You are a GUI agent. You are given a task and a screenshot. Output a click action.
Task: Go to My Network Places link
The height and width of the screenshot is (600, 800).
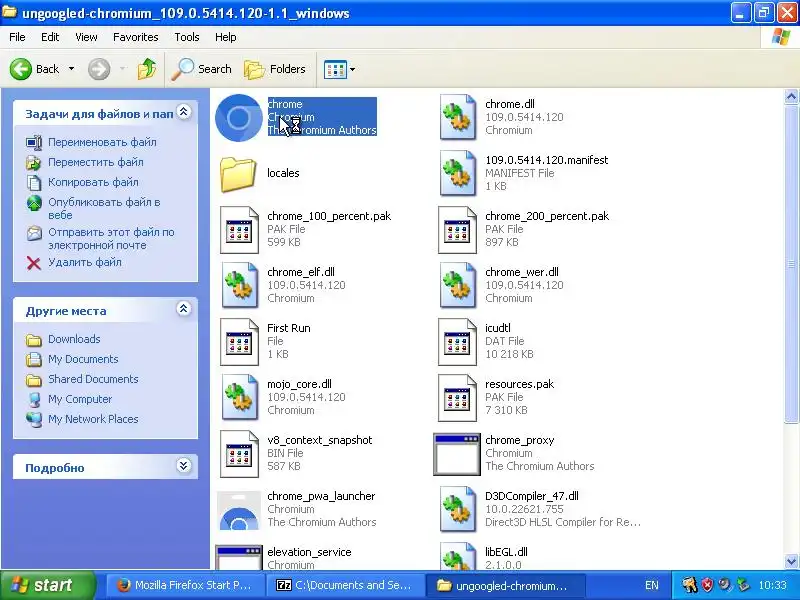pyautogui.click(x=93, y=419)
